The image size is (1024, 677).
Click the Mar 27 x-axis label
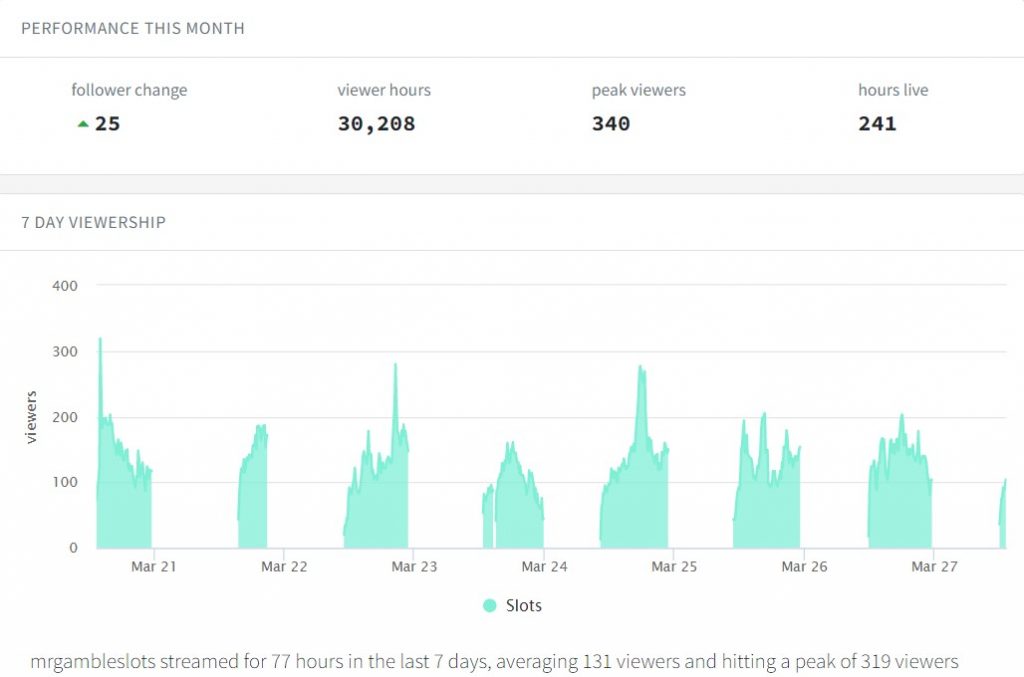(935, 567)
